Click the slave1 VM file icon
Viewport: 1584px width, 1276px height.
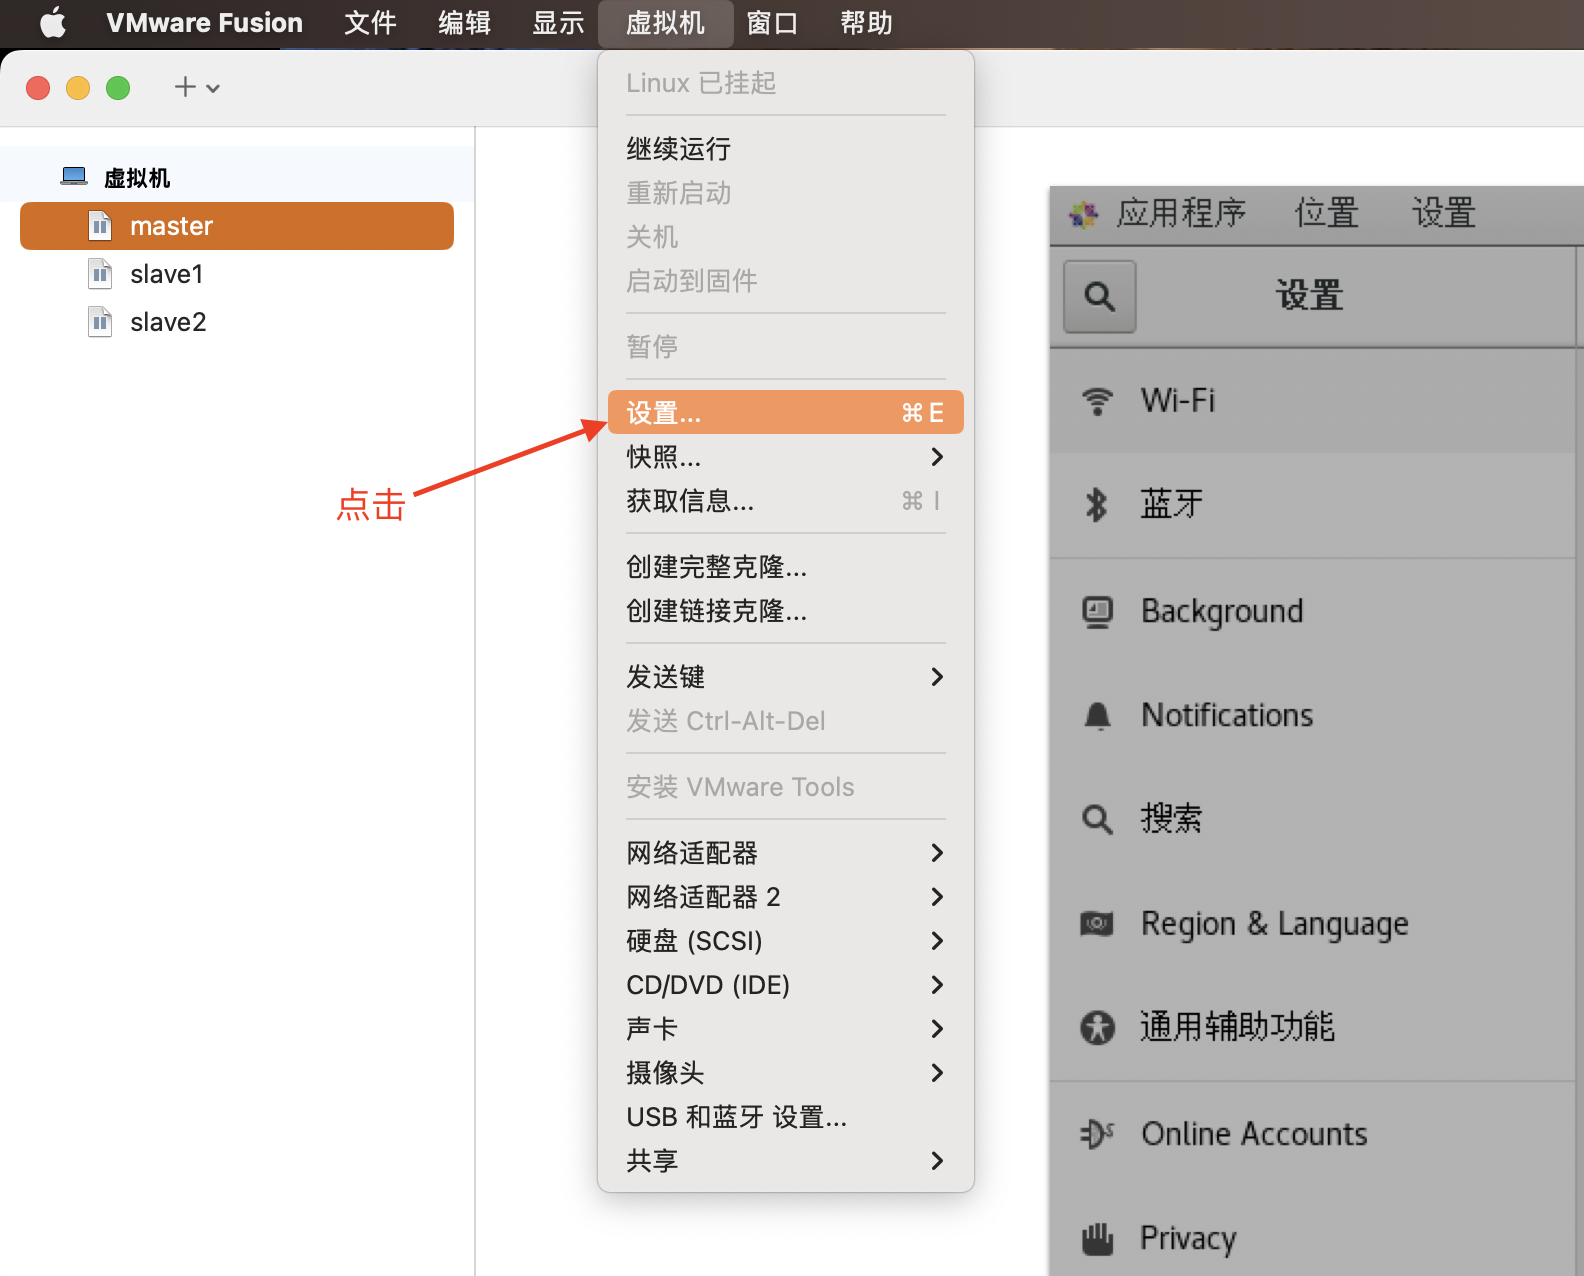(x=100, y=274)
